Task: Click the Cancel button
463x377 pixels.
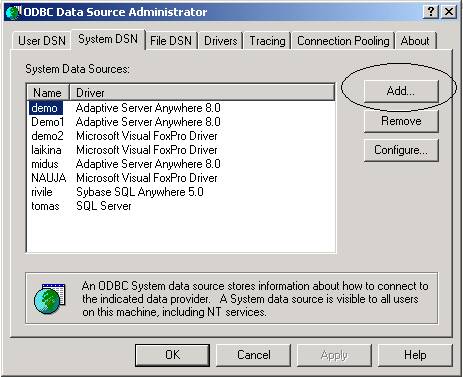Action: click(254, 355)
